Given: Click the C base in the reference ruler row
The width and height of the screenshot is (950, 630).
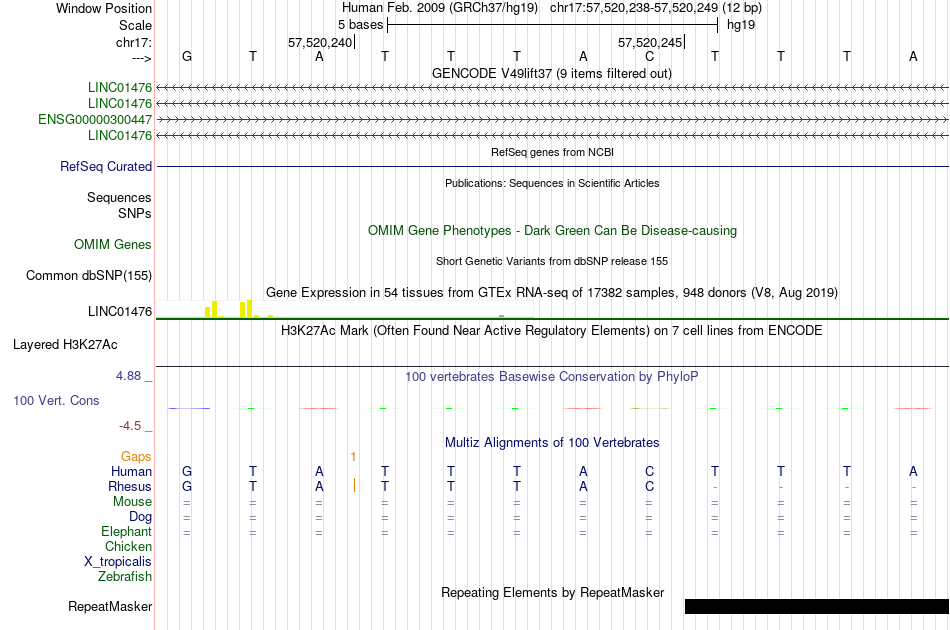Looking at the screenshot, I should 649,57.
